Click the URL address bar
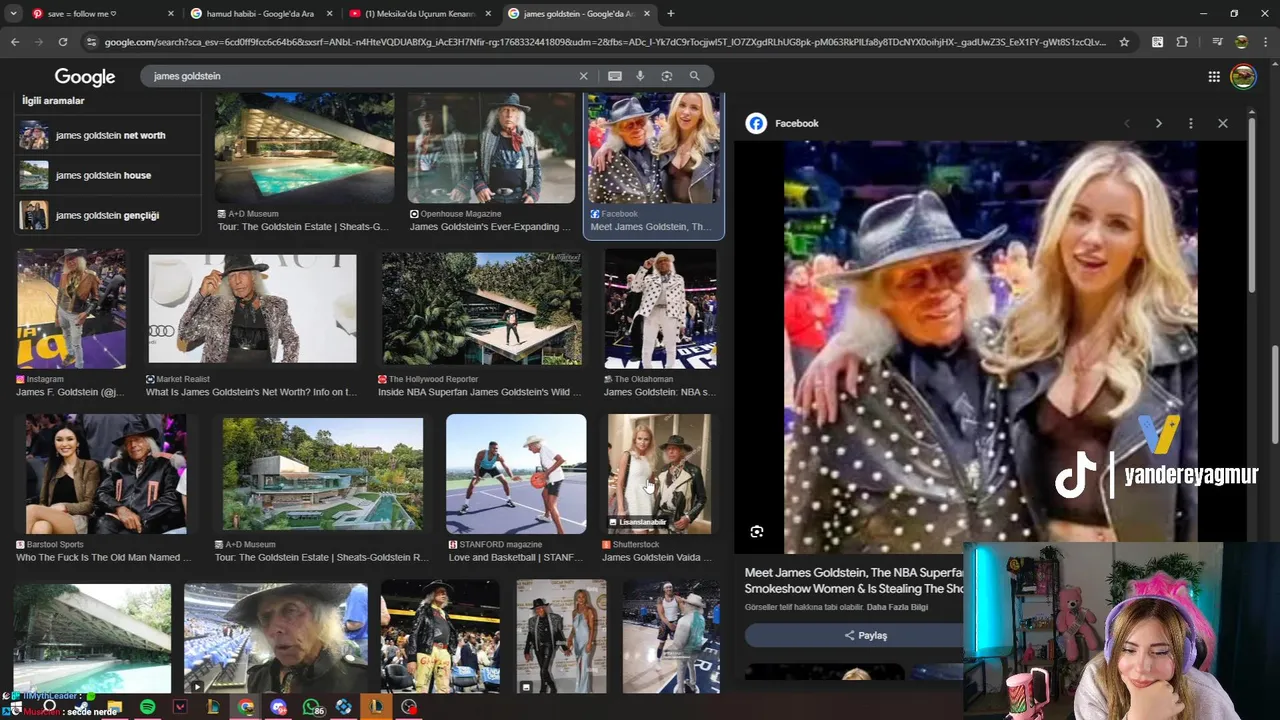Screen dimensions: 1280x720 tap(605, 42)
